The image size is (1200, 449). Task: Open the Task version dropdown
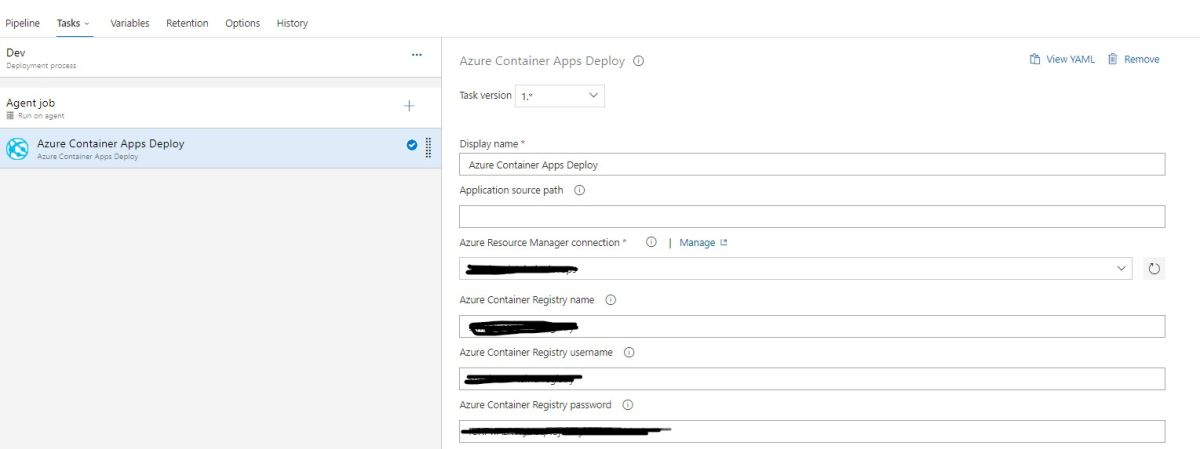559,96
